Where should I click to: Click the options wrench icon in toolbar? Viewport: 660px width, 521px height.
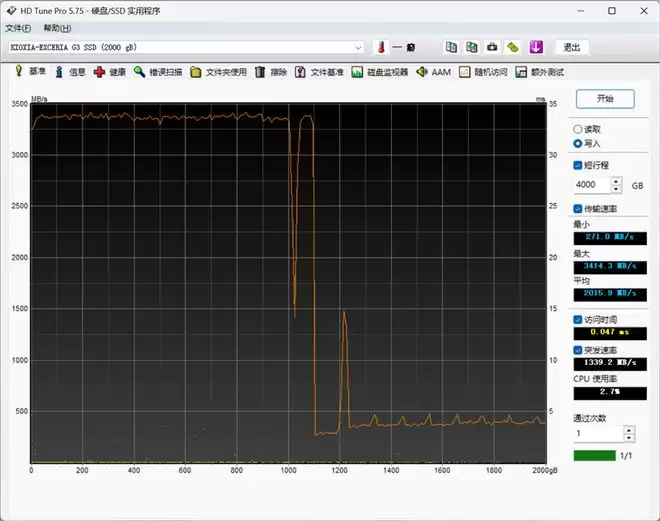click(x=513, y=47)
